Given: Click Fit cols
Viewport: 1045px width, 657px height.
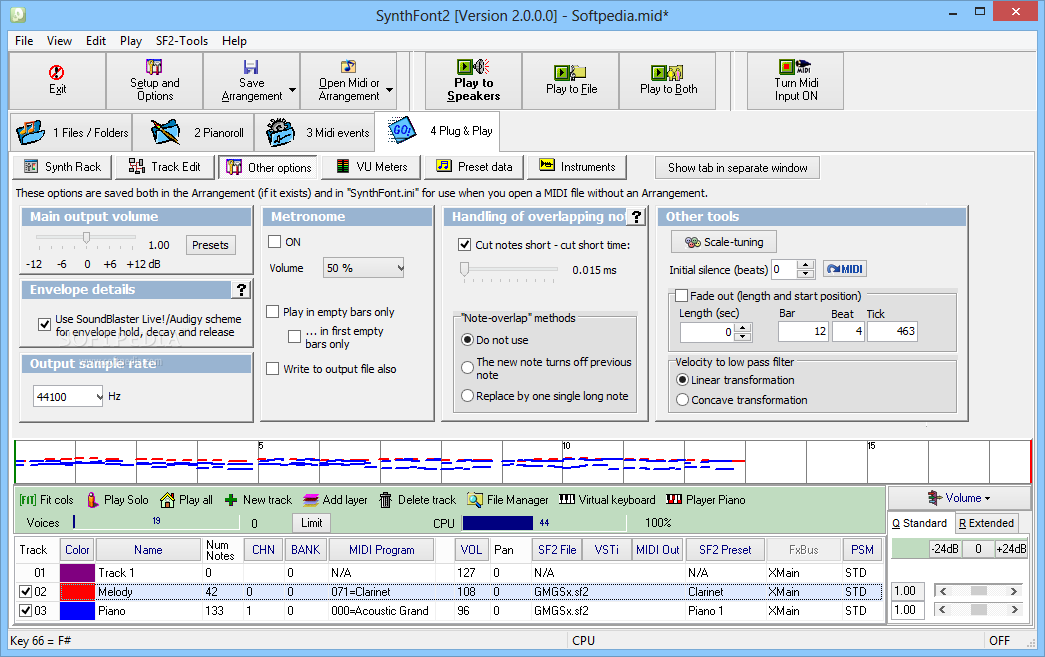Looking at the screenshot, I should [46, 500].
